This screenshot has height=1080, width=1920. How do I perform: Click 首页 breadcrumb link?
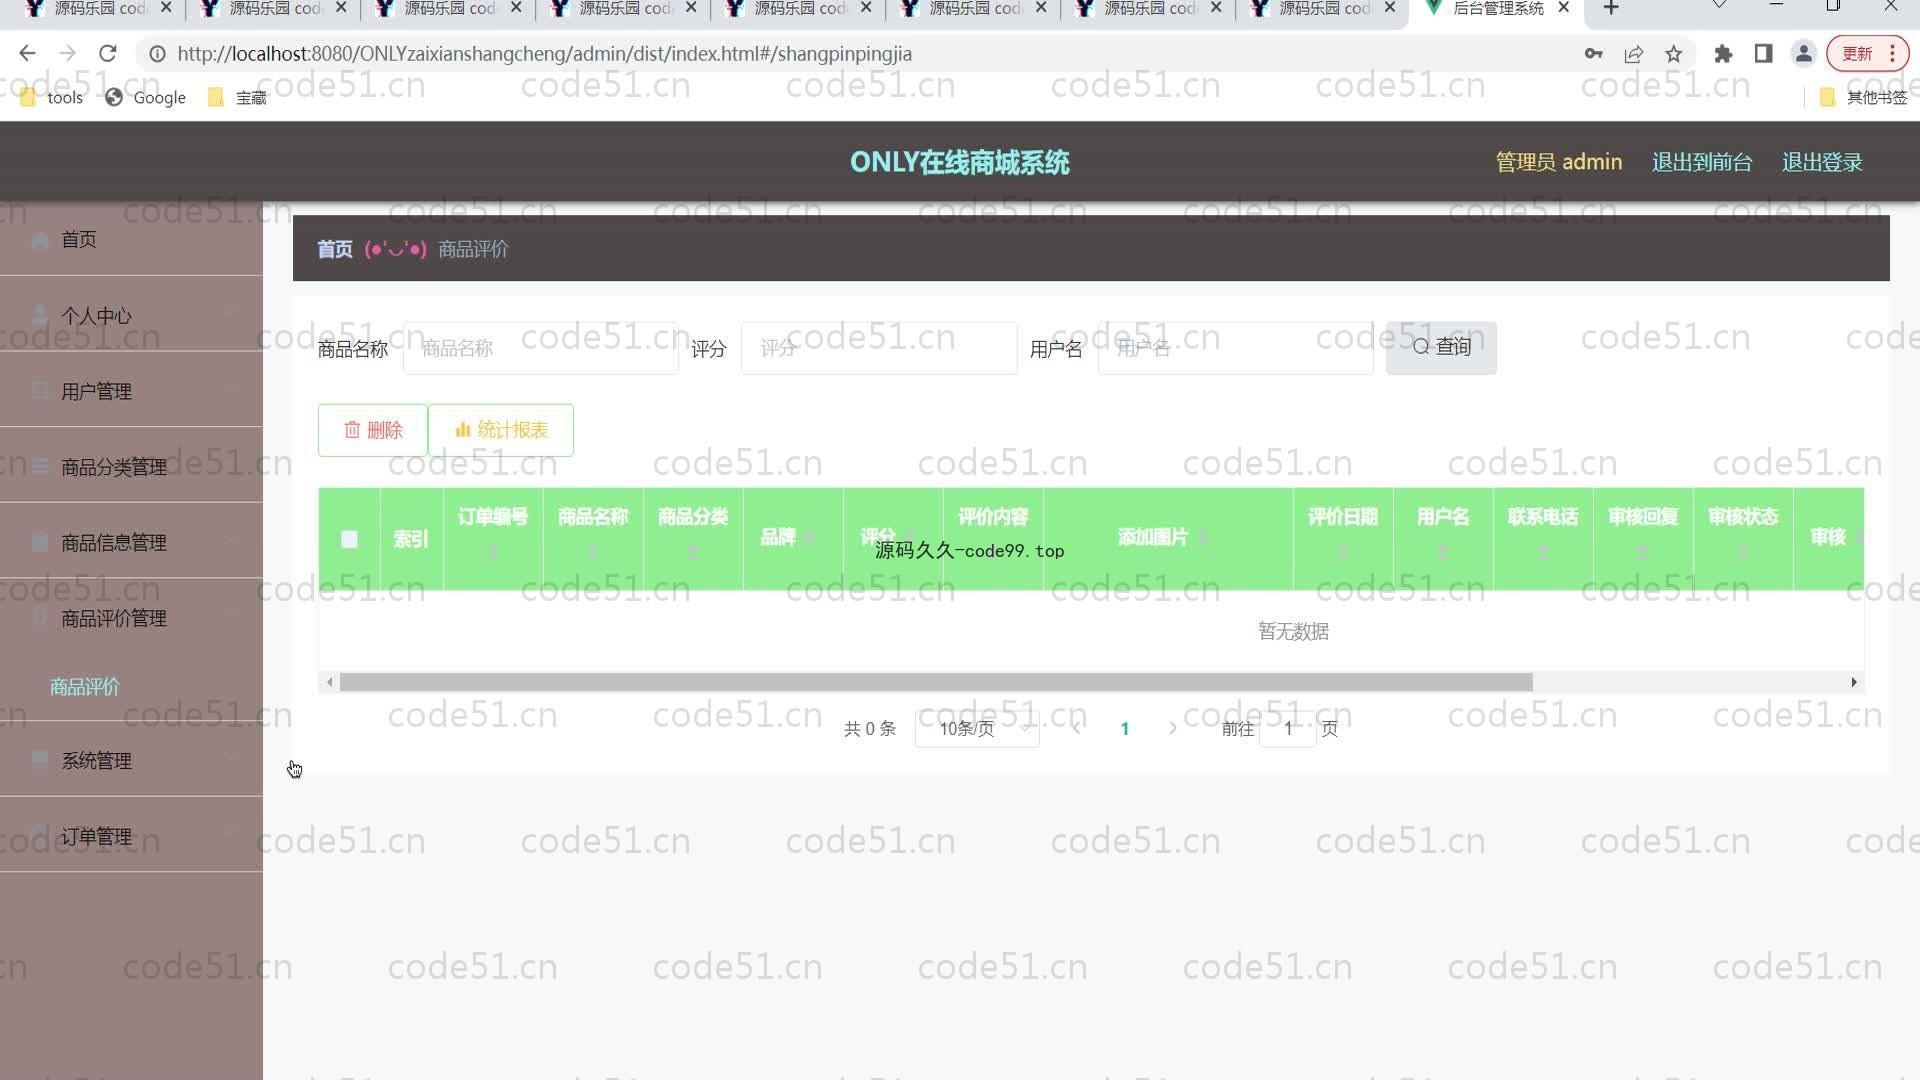335,249
